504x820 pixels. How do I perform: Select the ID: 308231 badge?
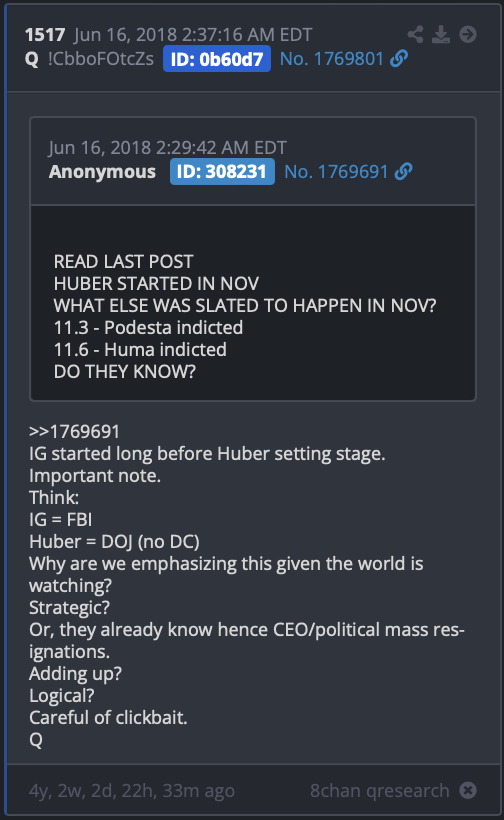pyautogui.click(x=222, y=172)
